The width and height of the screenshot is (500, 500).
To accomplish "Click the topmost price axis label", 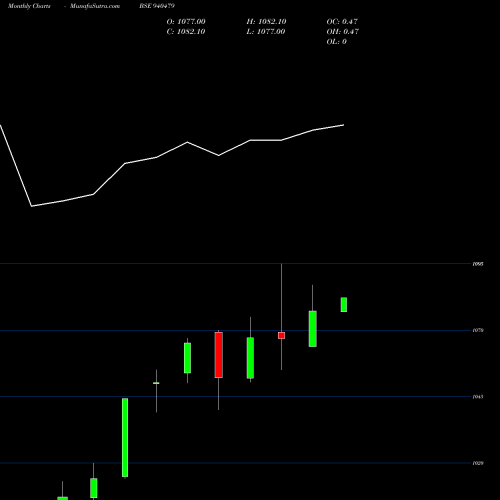I will (x=478, y=264).
